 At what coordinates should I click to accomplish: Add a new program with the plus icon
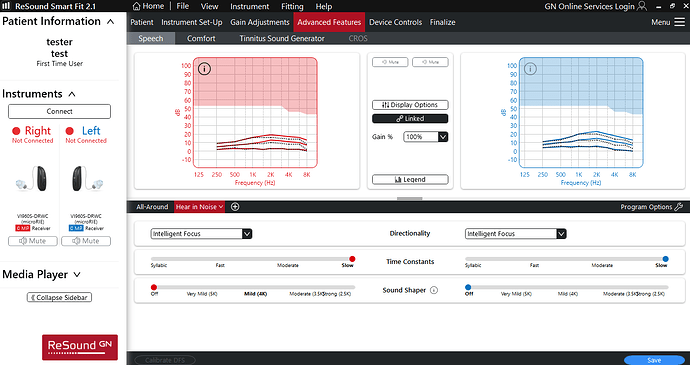[x=235, y=206]
